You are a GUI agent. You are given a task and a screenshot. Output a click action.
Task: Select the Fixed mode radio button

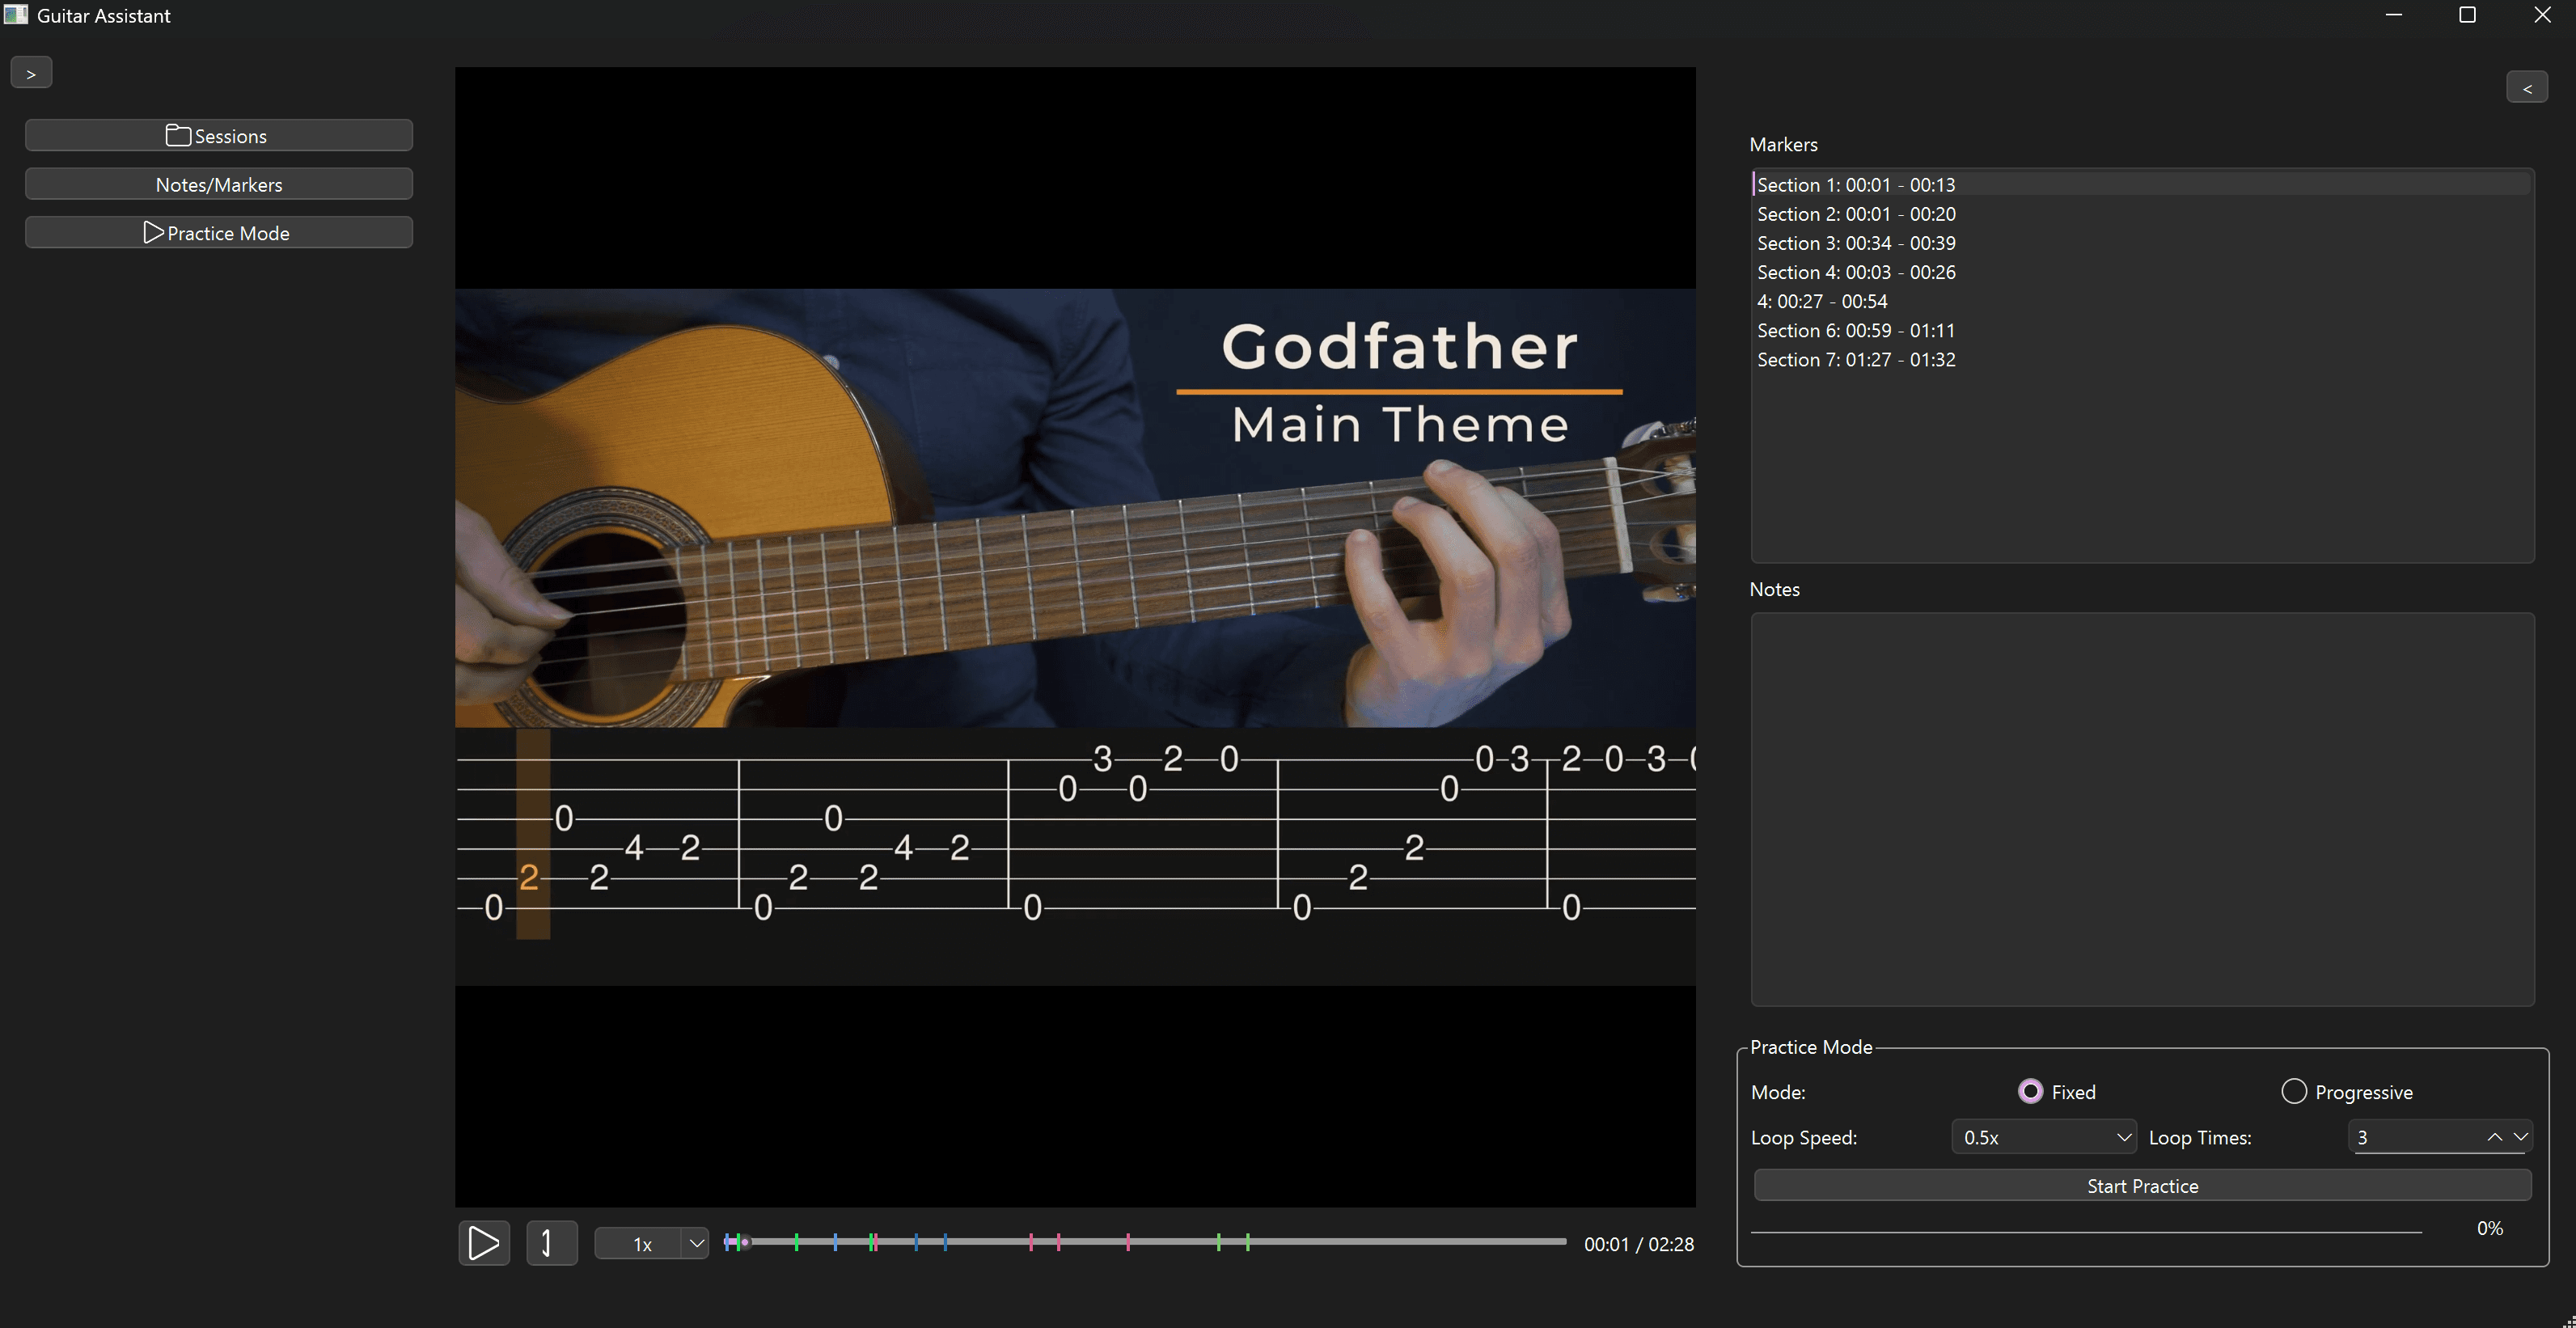pyautogui.click(x=2030, y=1091)
